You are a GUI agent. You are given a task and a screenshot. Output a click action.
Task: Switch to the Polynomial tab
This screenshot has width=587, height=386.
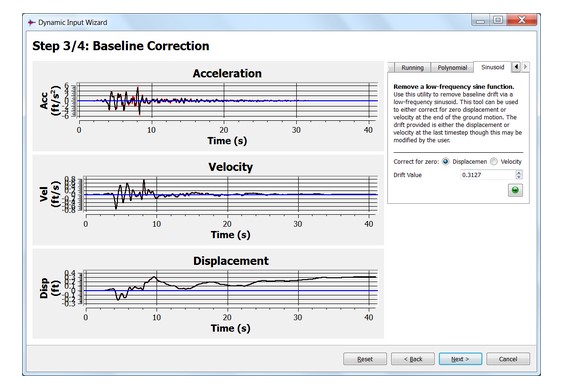(x=452, y=68)
